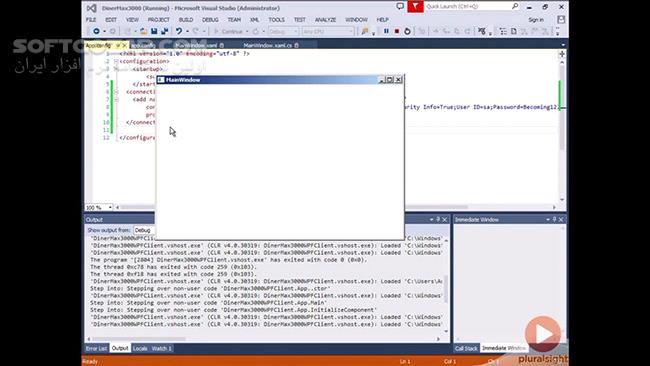
Task: Maximize the running MainWindow app window
Action: click(390, 80)
